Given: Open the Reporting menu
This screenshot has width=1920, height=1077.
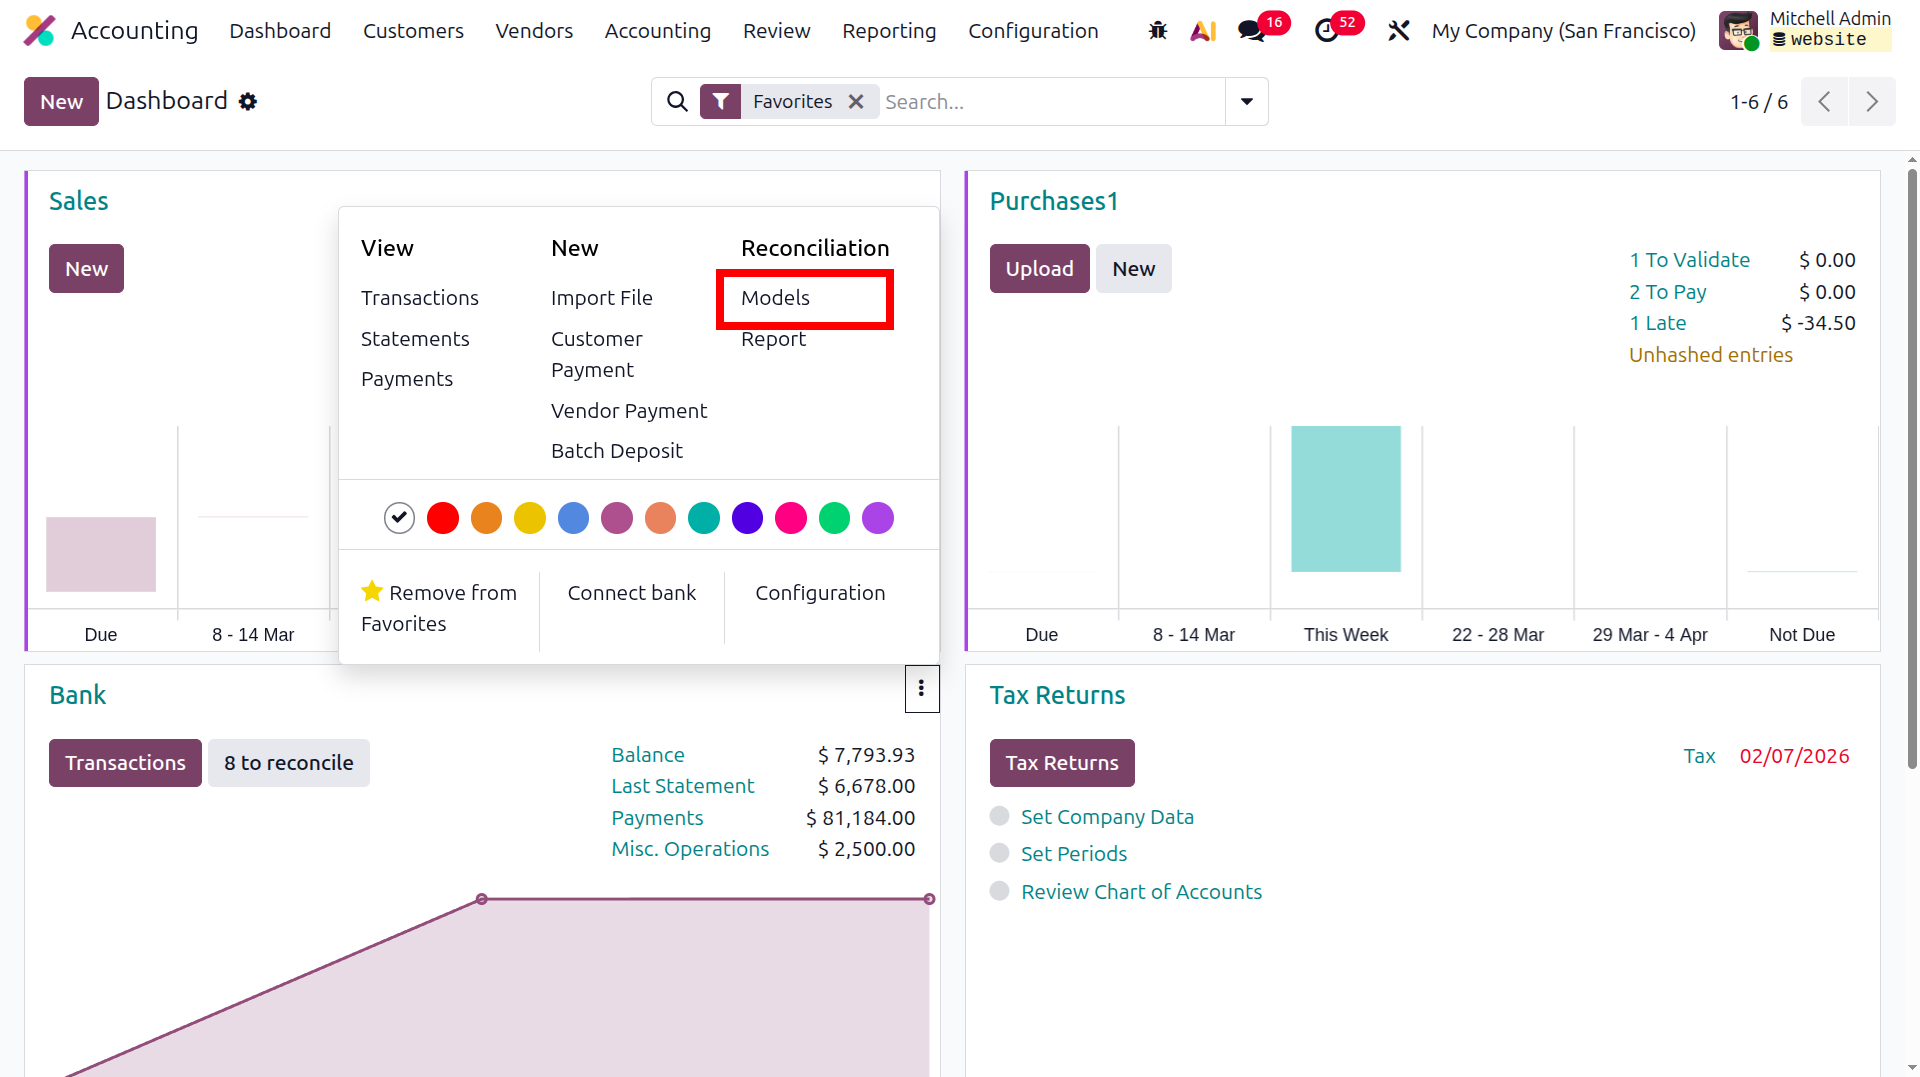Looking at the screenshot, I should [x=889, y=31].
